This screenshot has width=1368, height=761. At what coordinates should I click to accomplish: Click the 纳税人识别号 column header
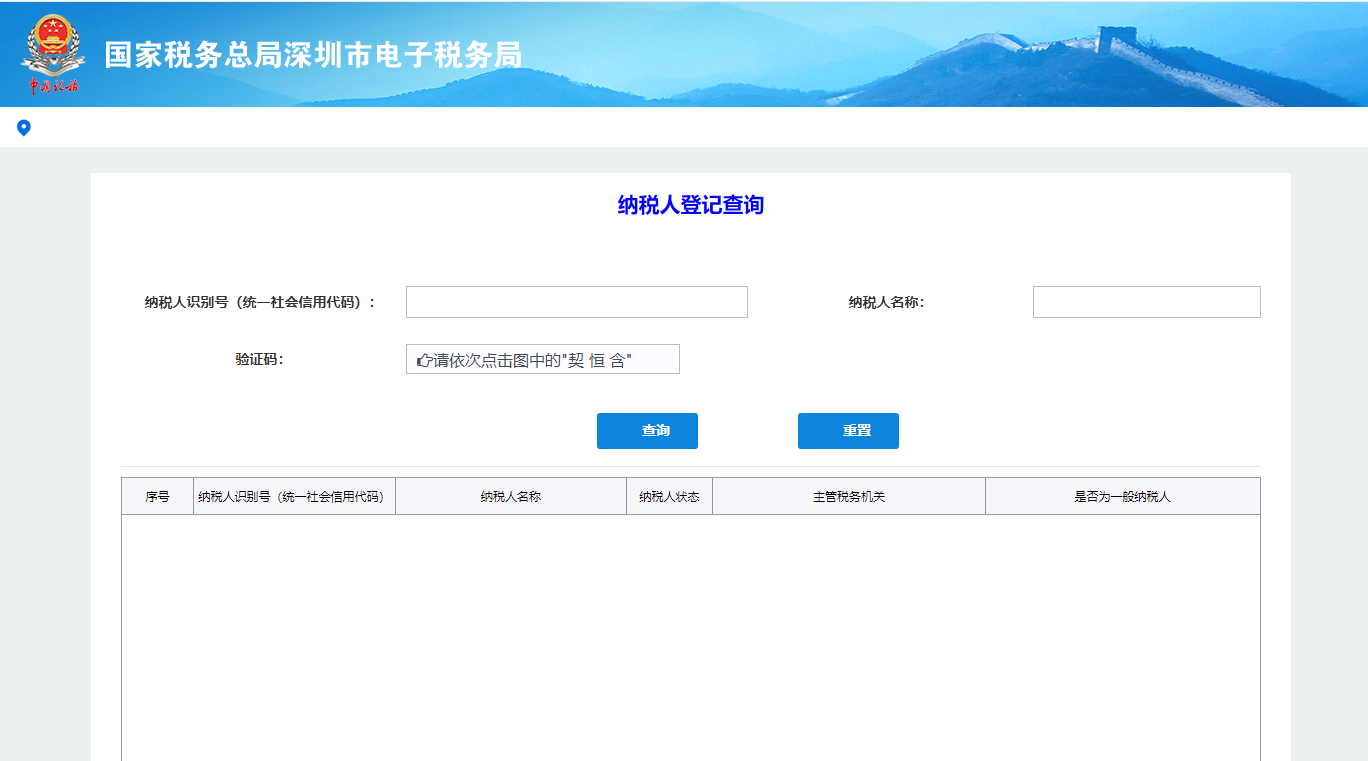click(x=294, y=495)
